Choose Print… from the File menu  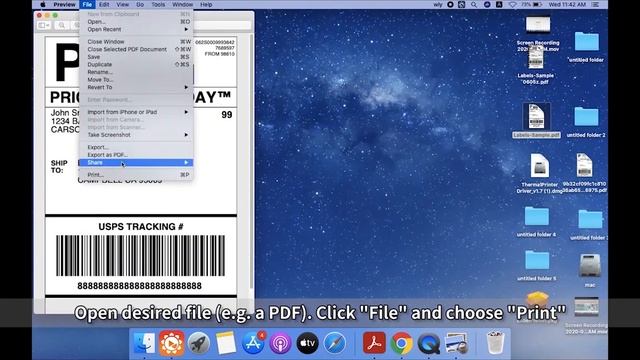click(136, 175)
